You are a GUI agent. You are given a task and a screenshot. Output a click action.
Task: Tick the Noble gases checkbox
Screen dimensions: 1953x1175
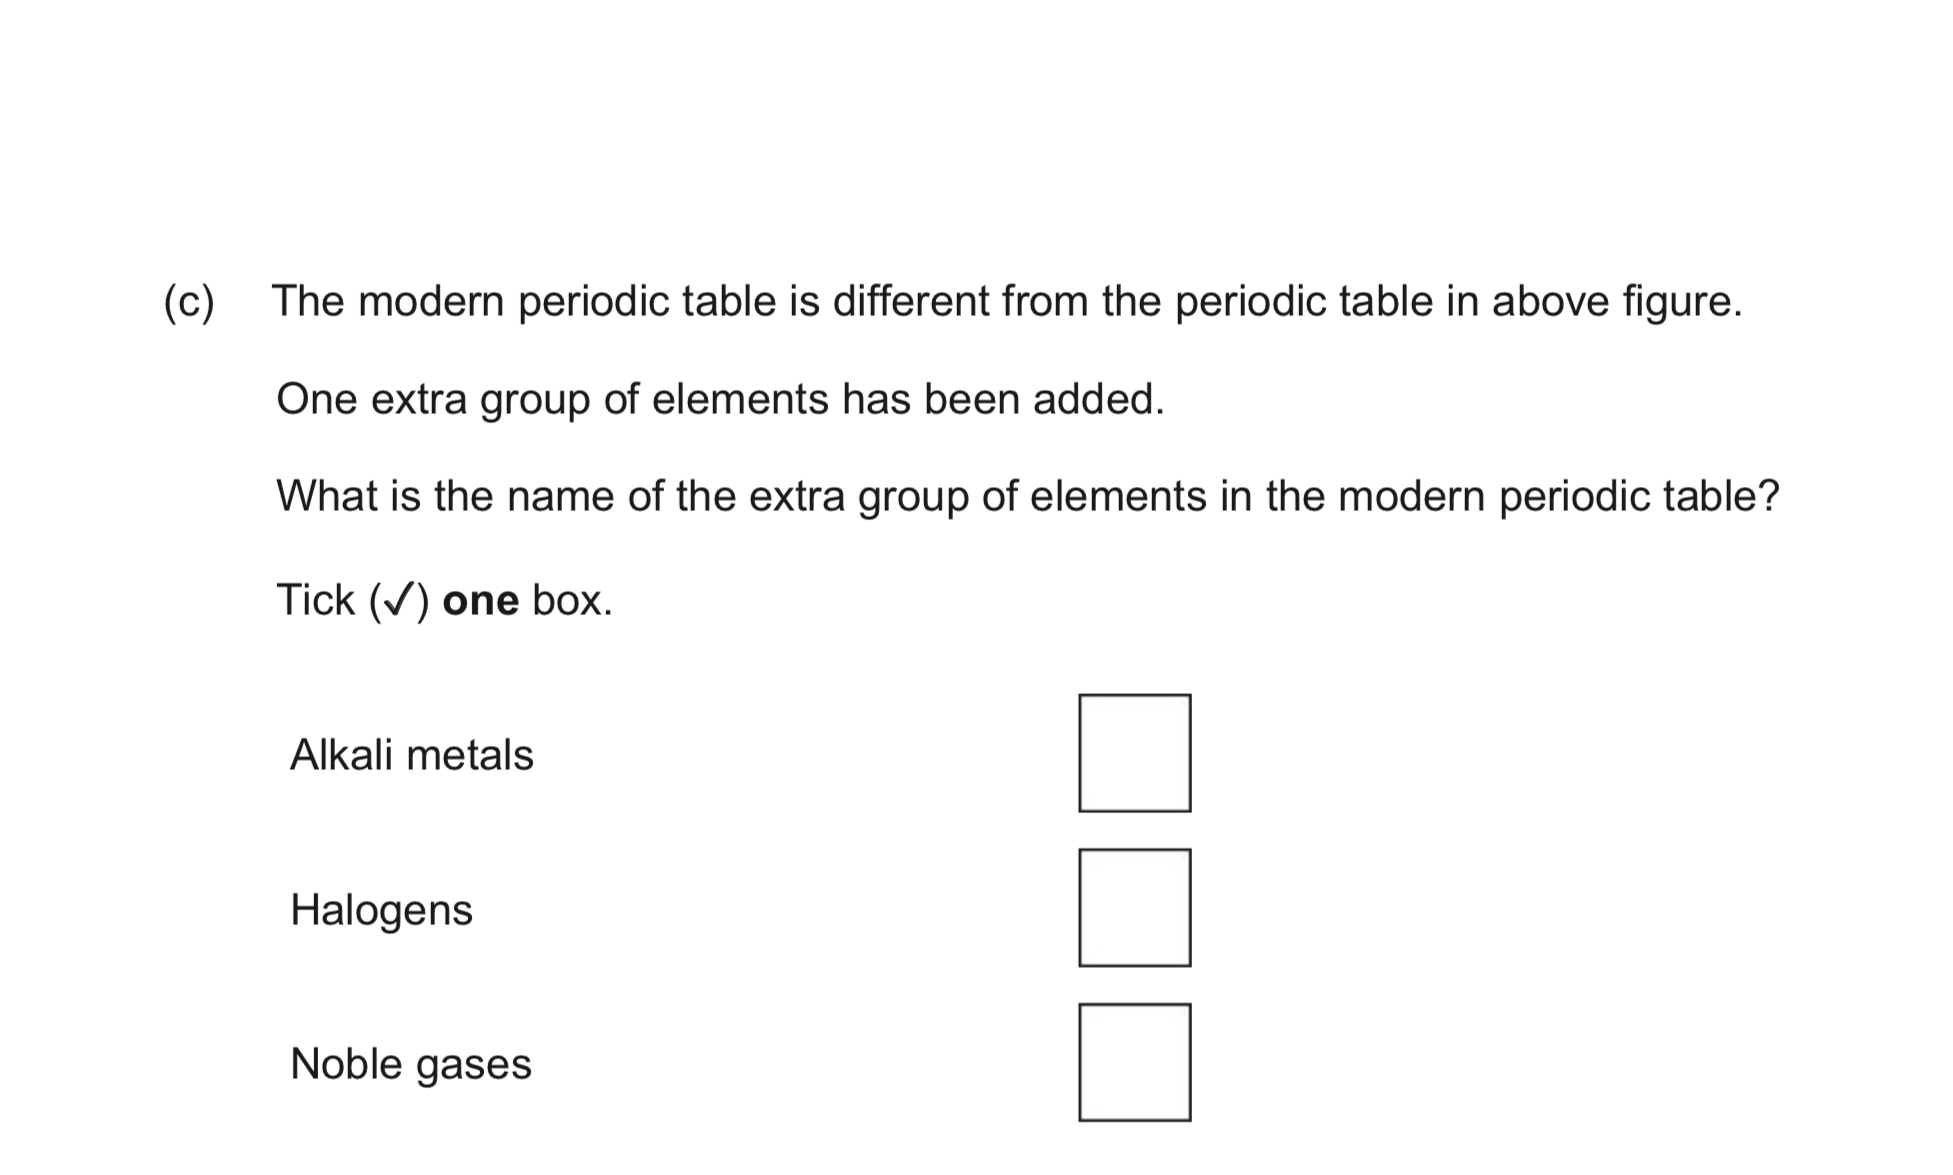click(x=1134, y=1062)
